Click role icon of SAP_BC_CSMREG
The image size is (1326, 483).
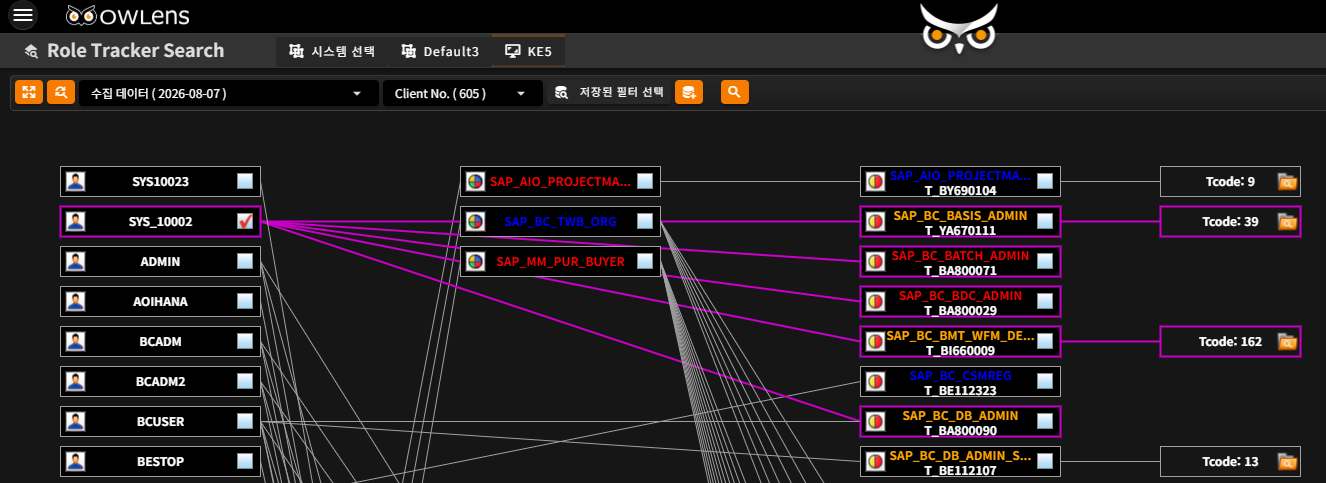pyautogui.click(x=875, y=381)
